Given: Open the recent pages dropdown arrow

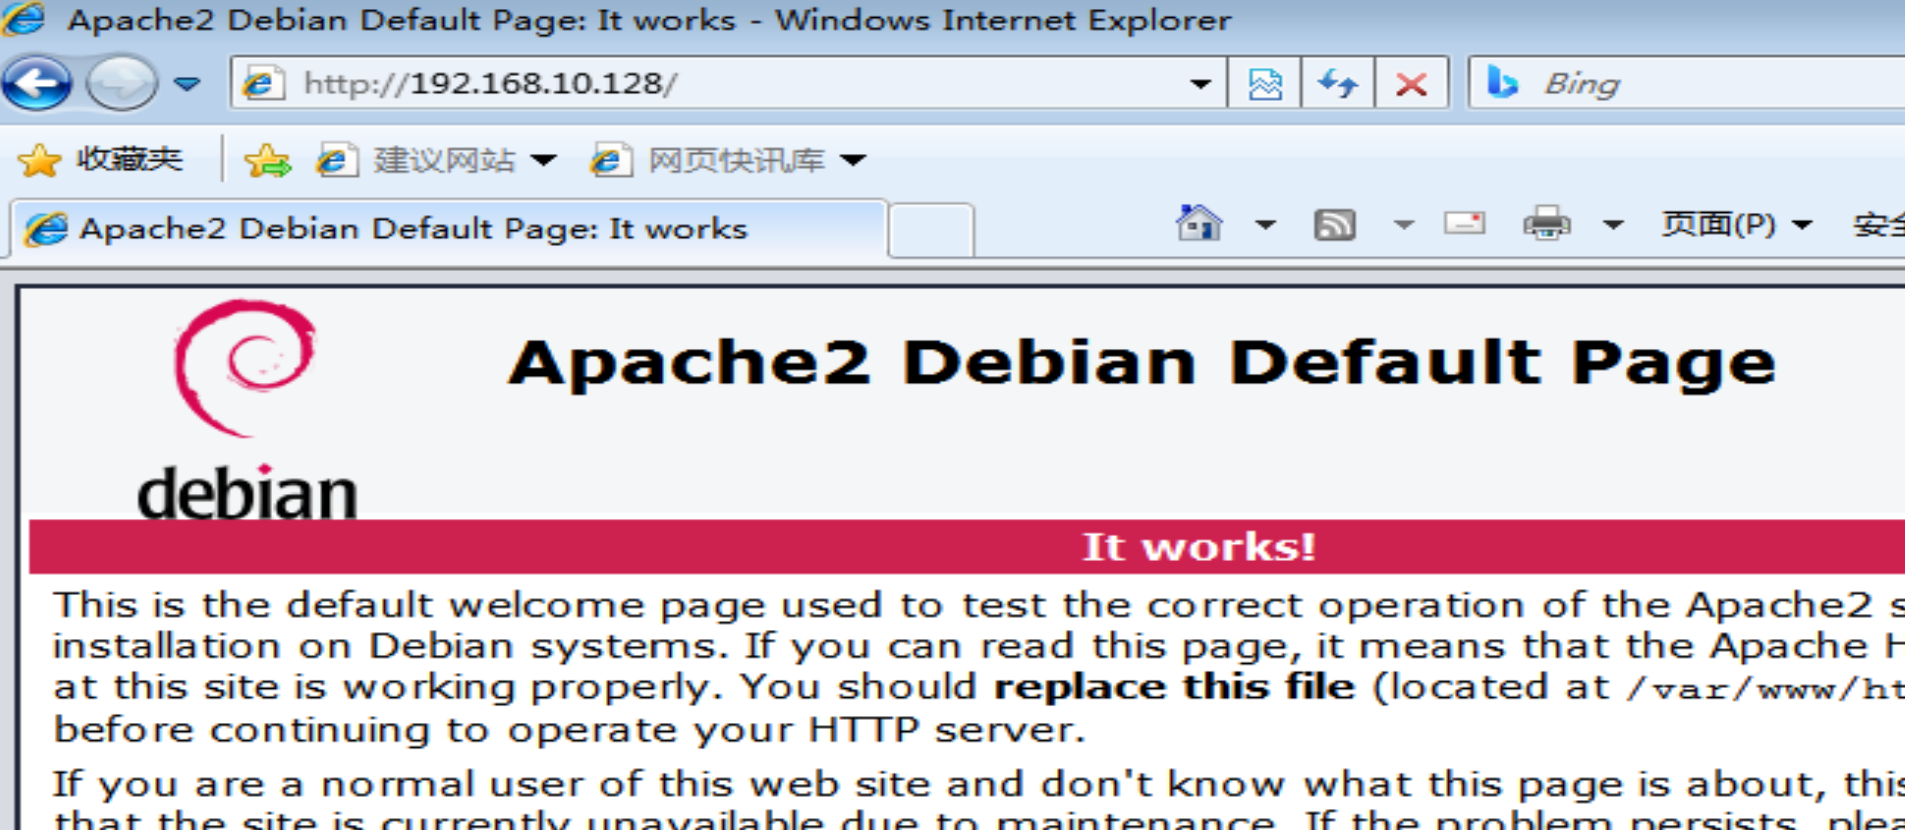Looking at the screenshot, I should 187,84.
